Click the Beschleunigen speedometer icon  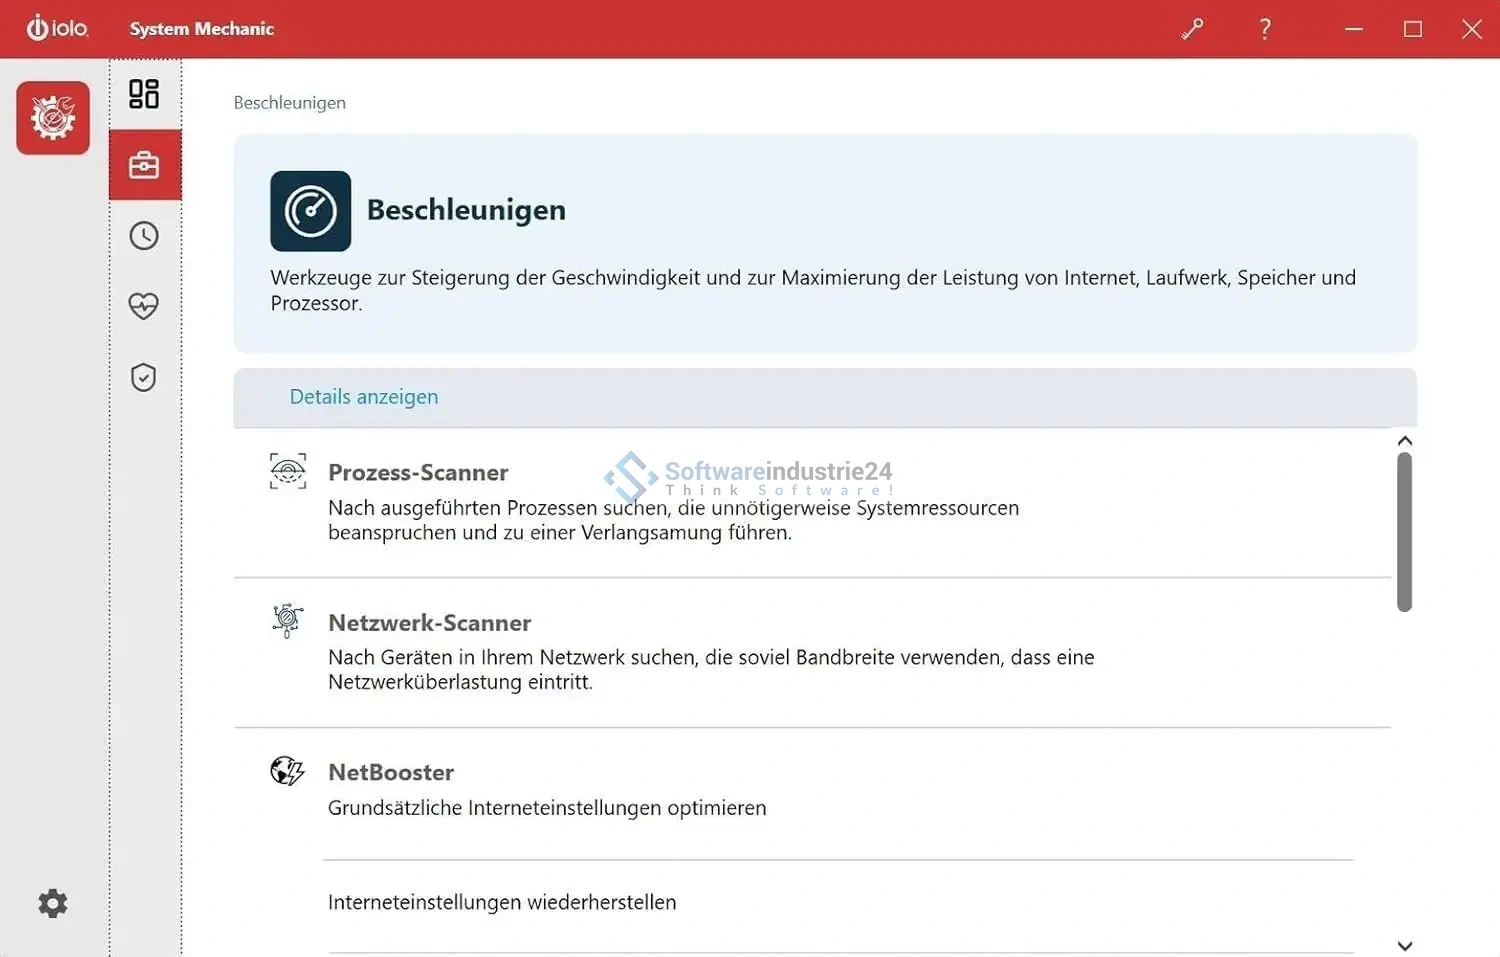click(x=310, y=211)
